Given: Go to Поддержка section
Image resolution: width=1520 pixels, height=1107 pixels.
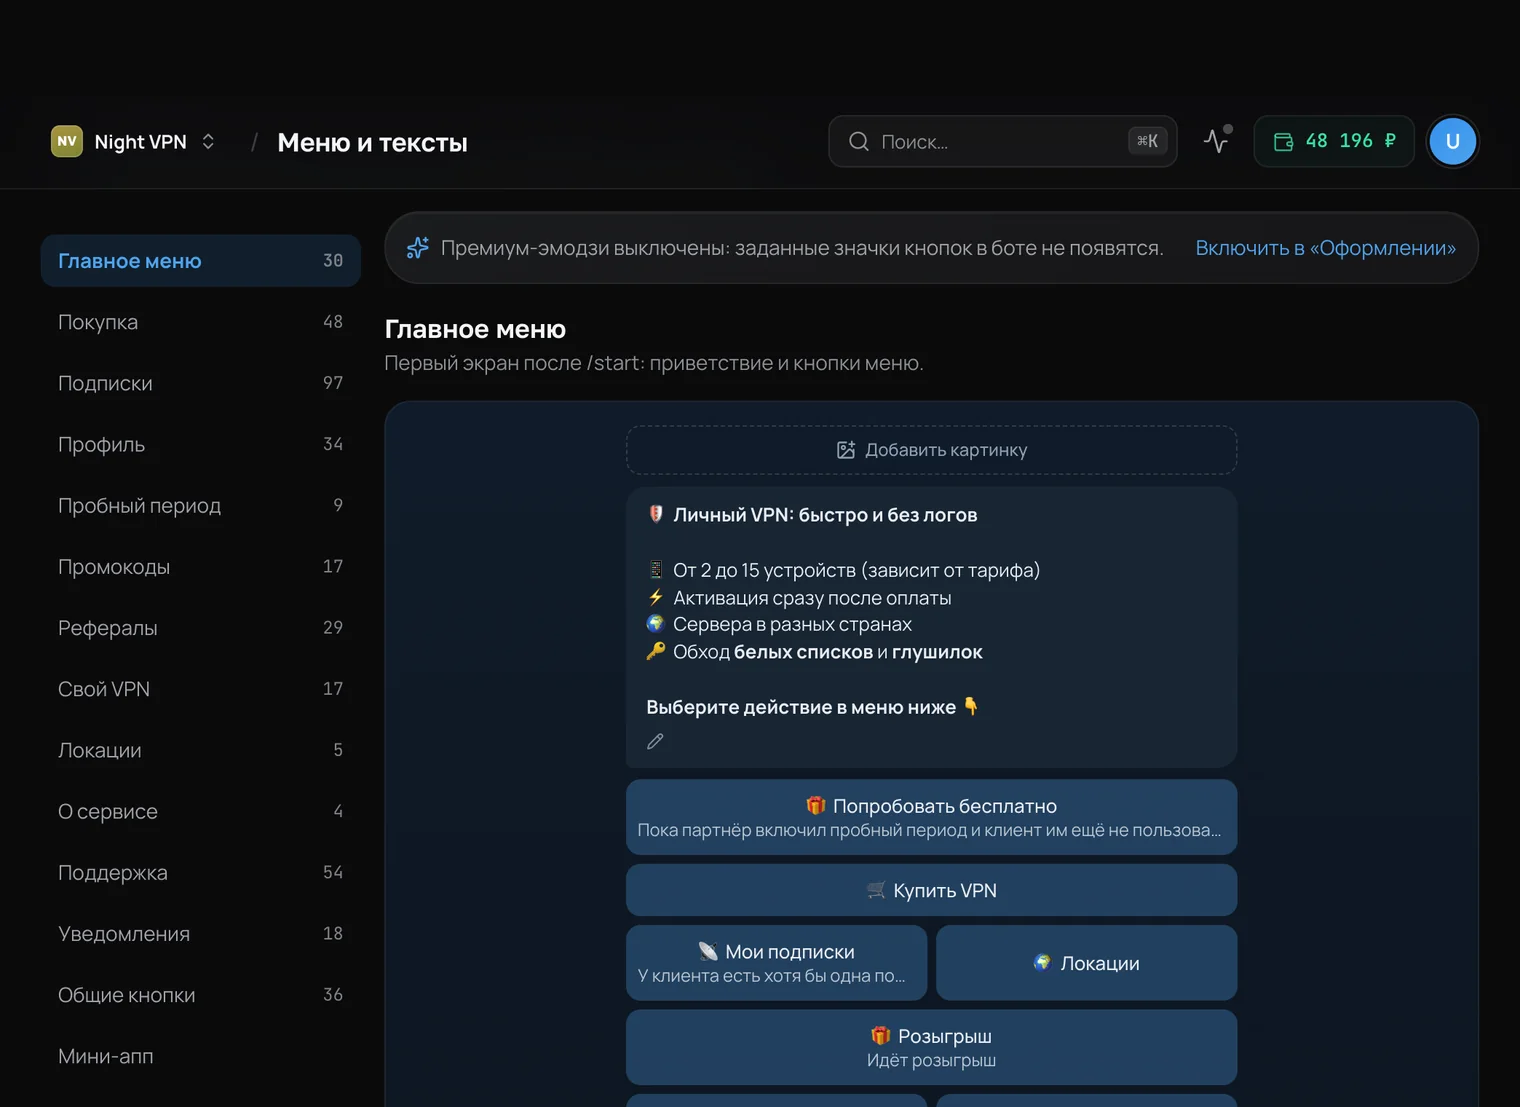Looking at the screenshot, I should click(201, 873).
